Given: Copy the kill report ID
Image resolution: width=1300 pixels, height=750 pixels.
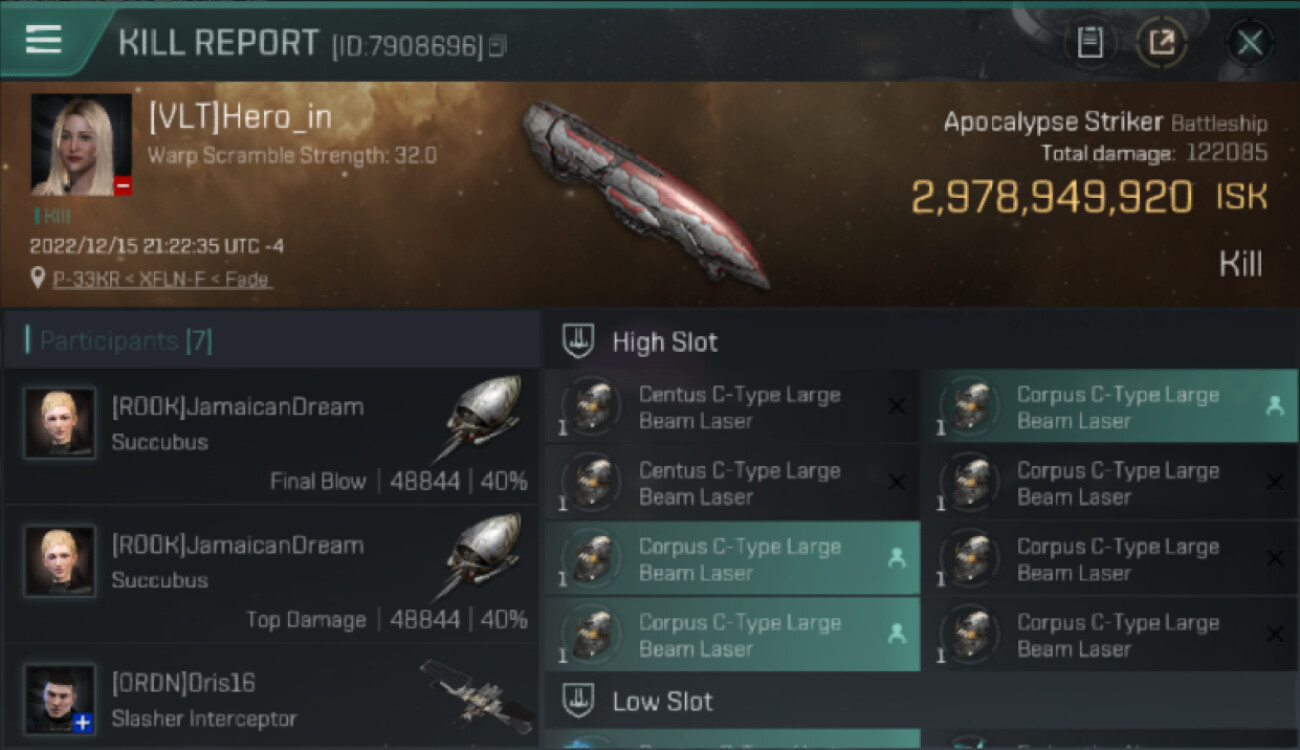Looking at the screenshot, I should [x=497, y=46].
